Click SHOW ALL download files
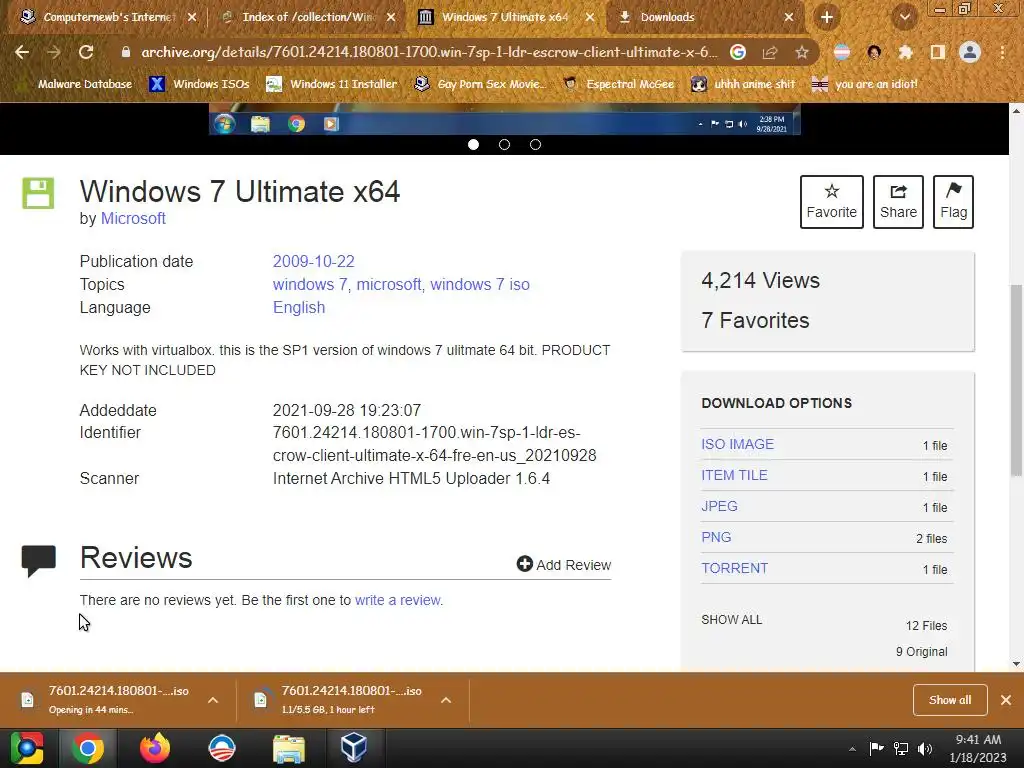 (x=731, y=620)
